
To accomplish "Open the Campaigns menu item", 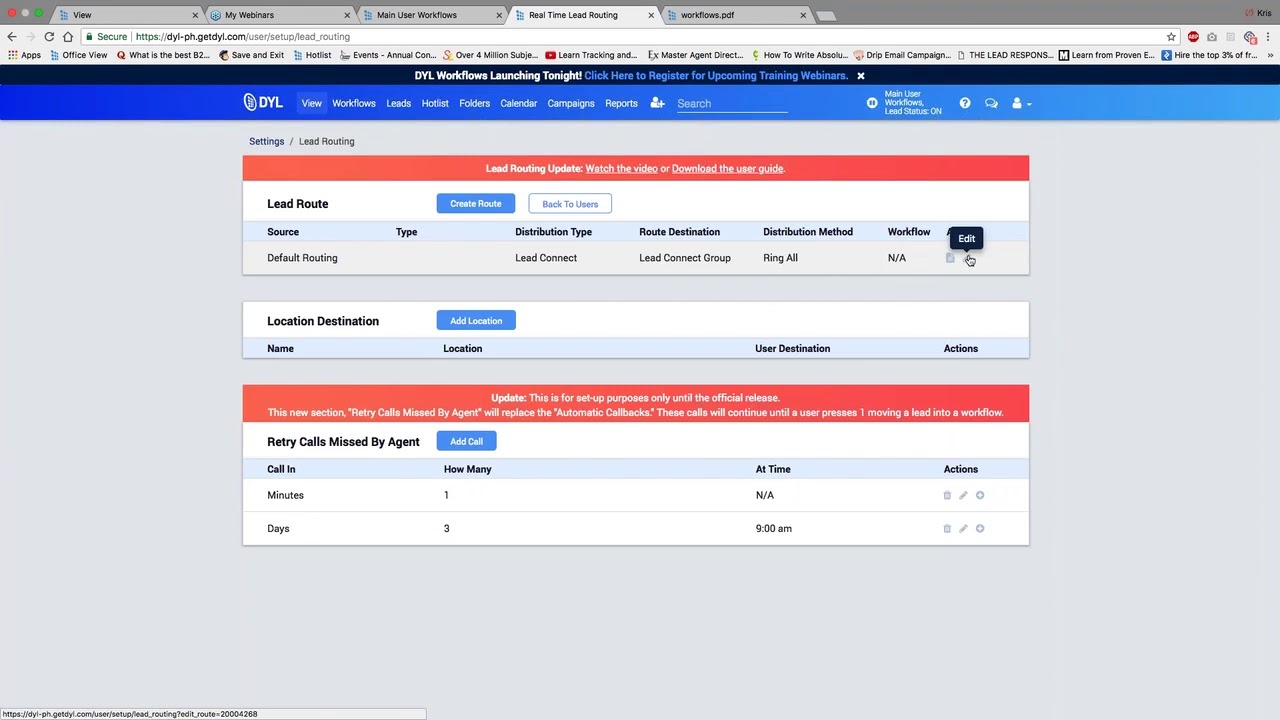I will point(571,103).
